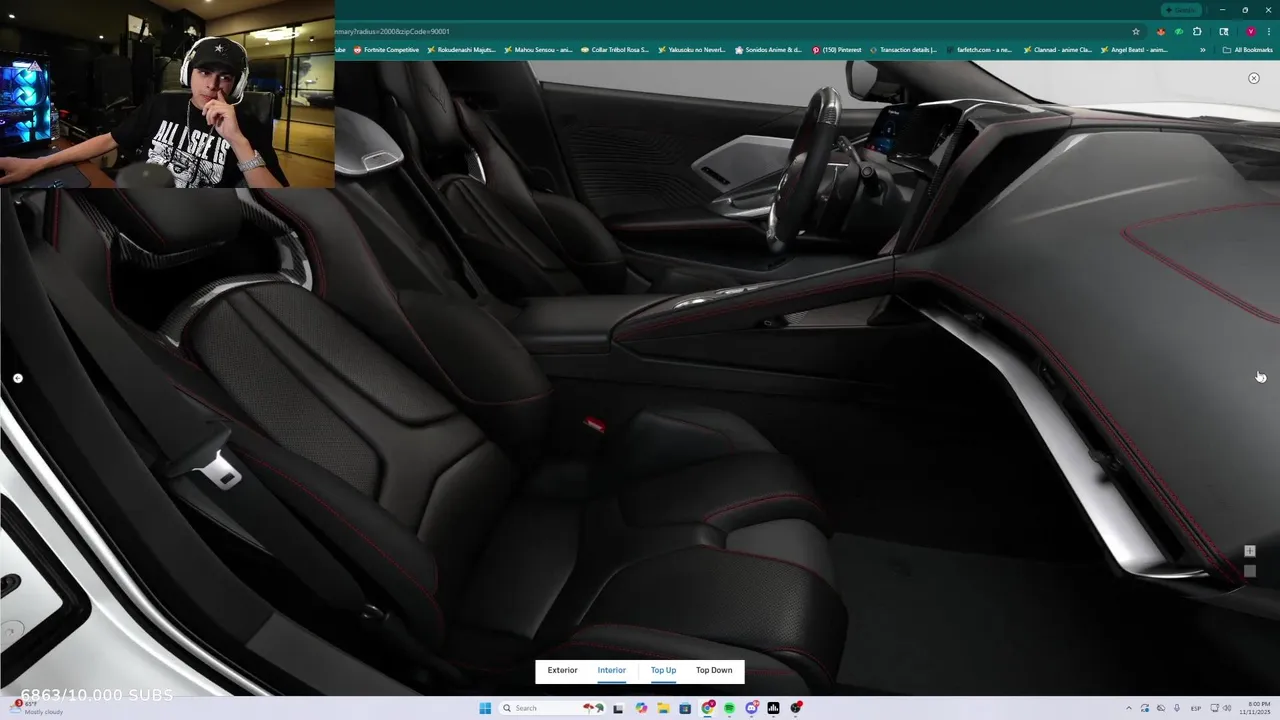Open the weather widget Mostly cloudy
The width and height of the screenshot is (1280, 720).
(35, 708)
